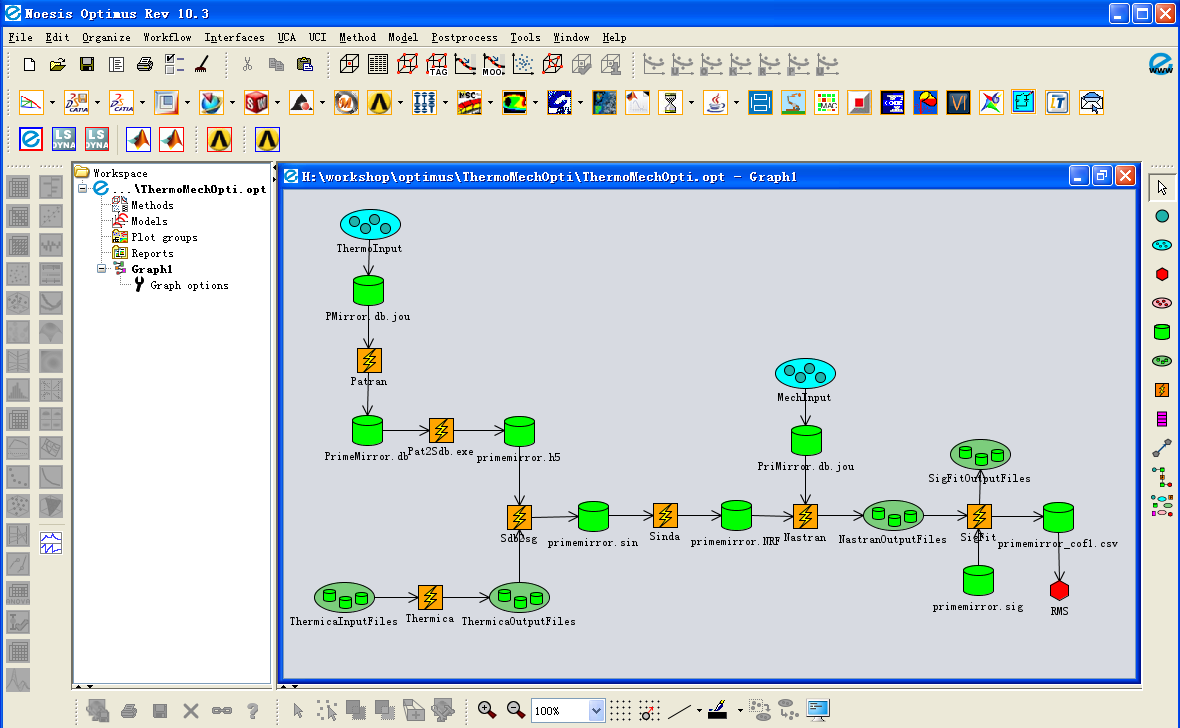The image size is (1180, 728).
Task: Select the orange action node tool
Action: pyautogui.click(x=1162, y=390)
